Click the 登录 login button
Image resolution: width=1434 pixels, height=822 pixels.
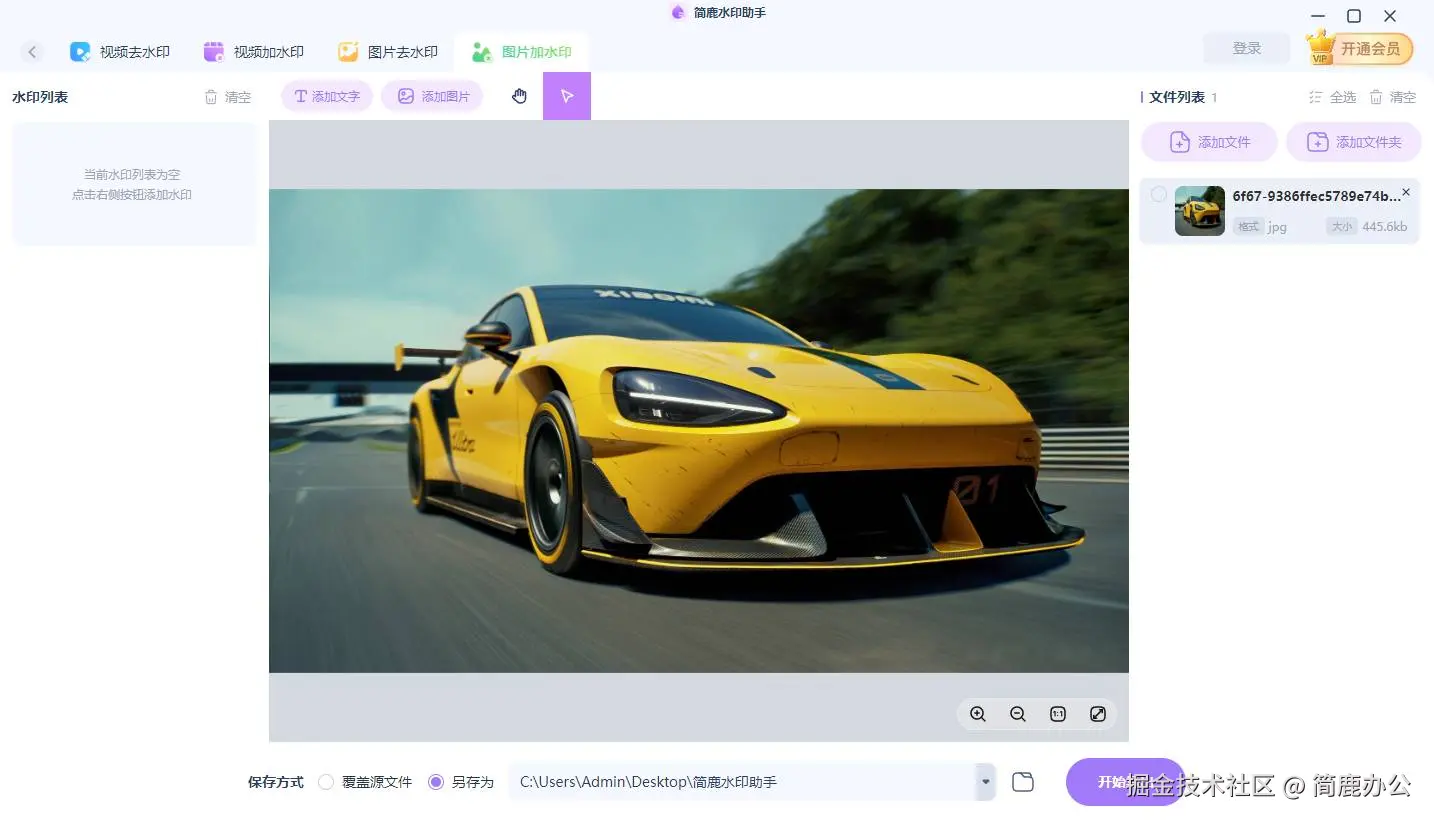pos(1247,48)
